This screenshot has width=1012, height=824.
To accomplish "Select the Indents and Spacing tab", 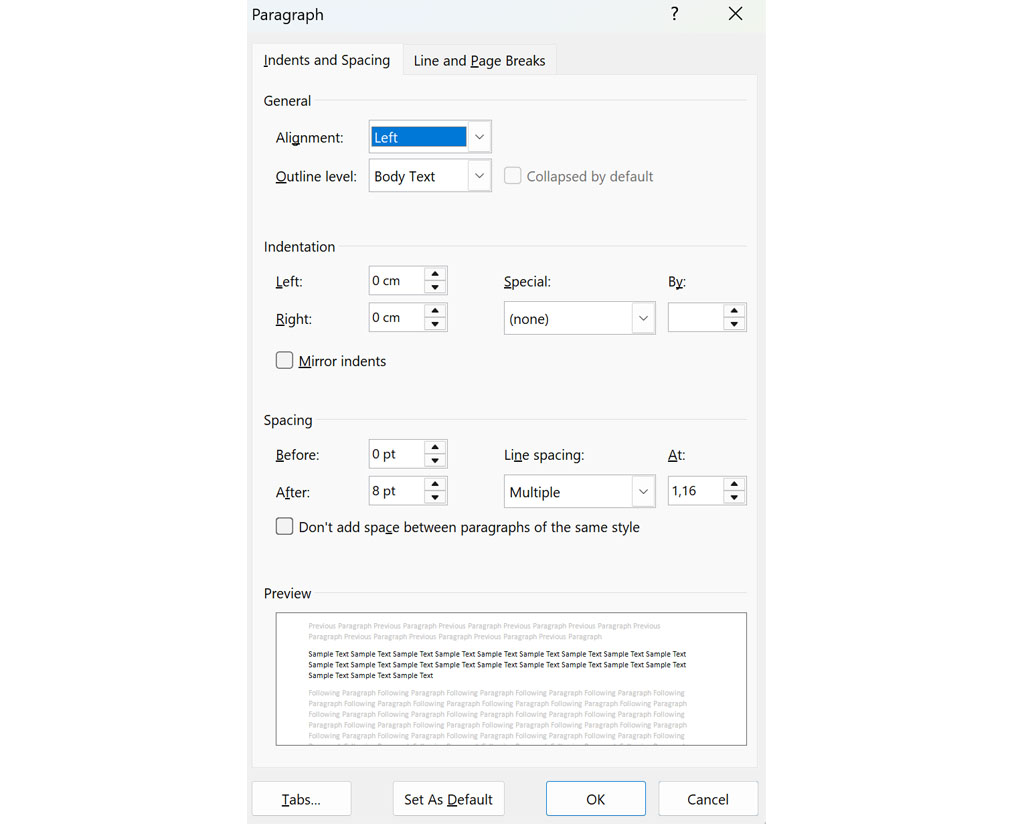I will (x=326, y=60).
